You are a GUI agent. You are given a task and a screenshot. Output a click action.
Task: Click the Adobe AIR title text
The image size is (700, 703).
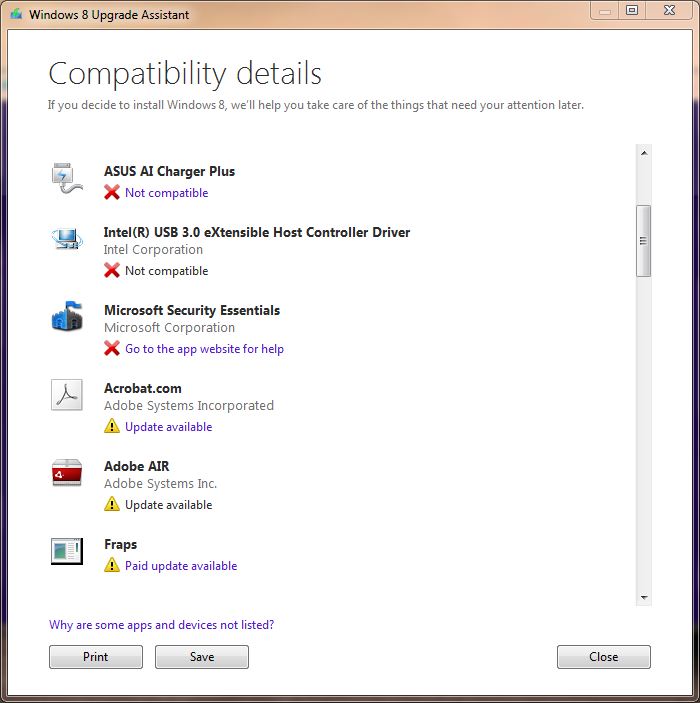pyautogui.click(x=137, y=466)
